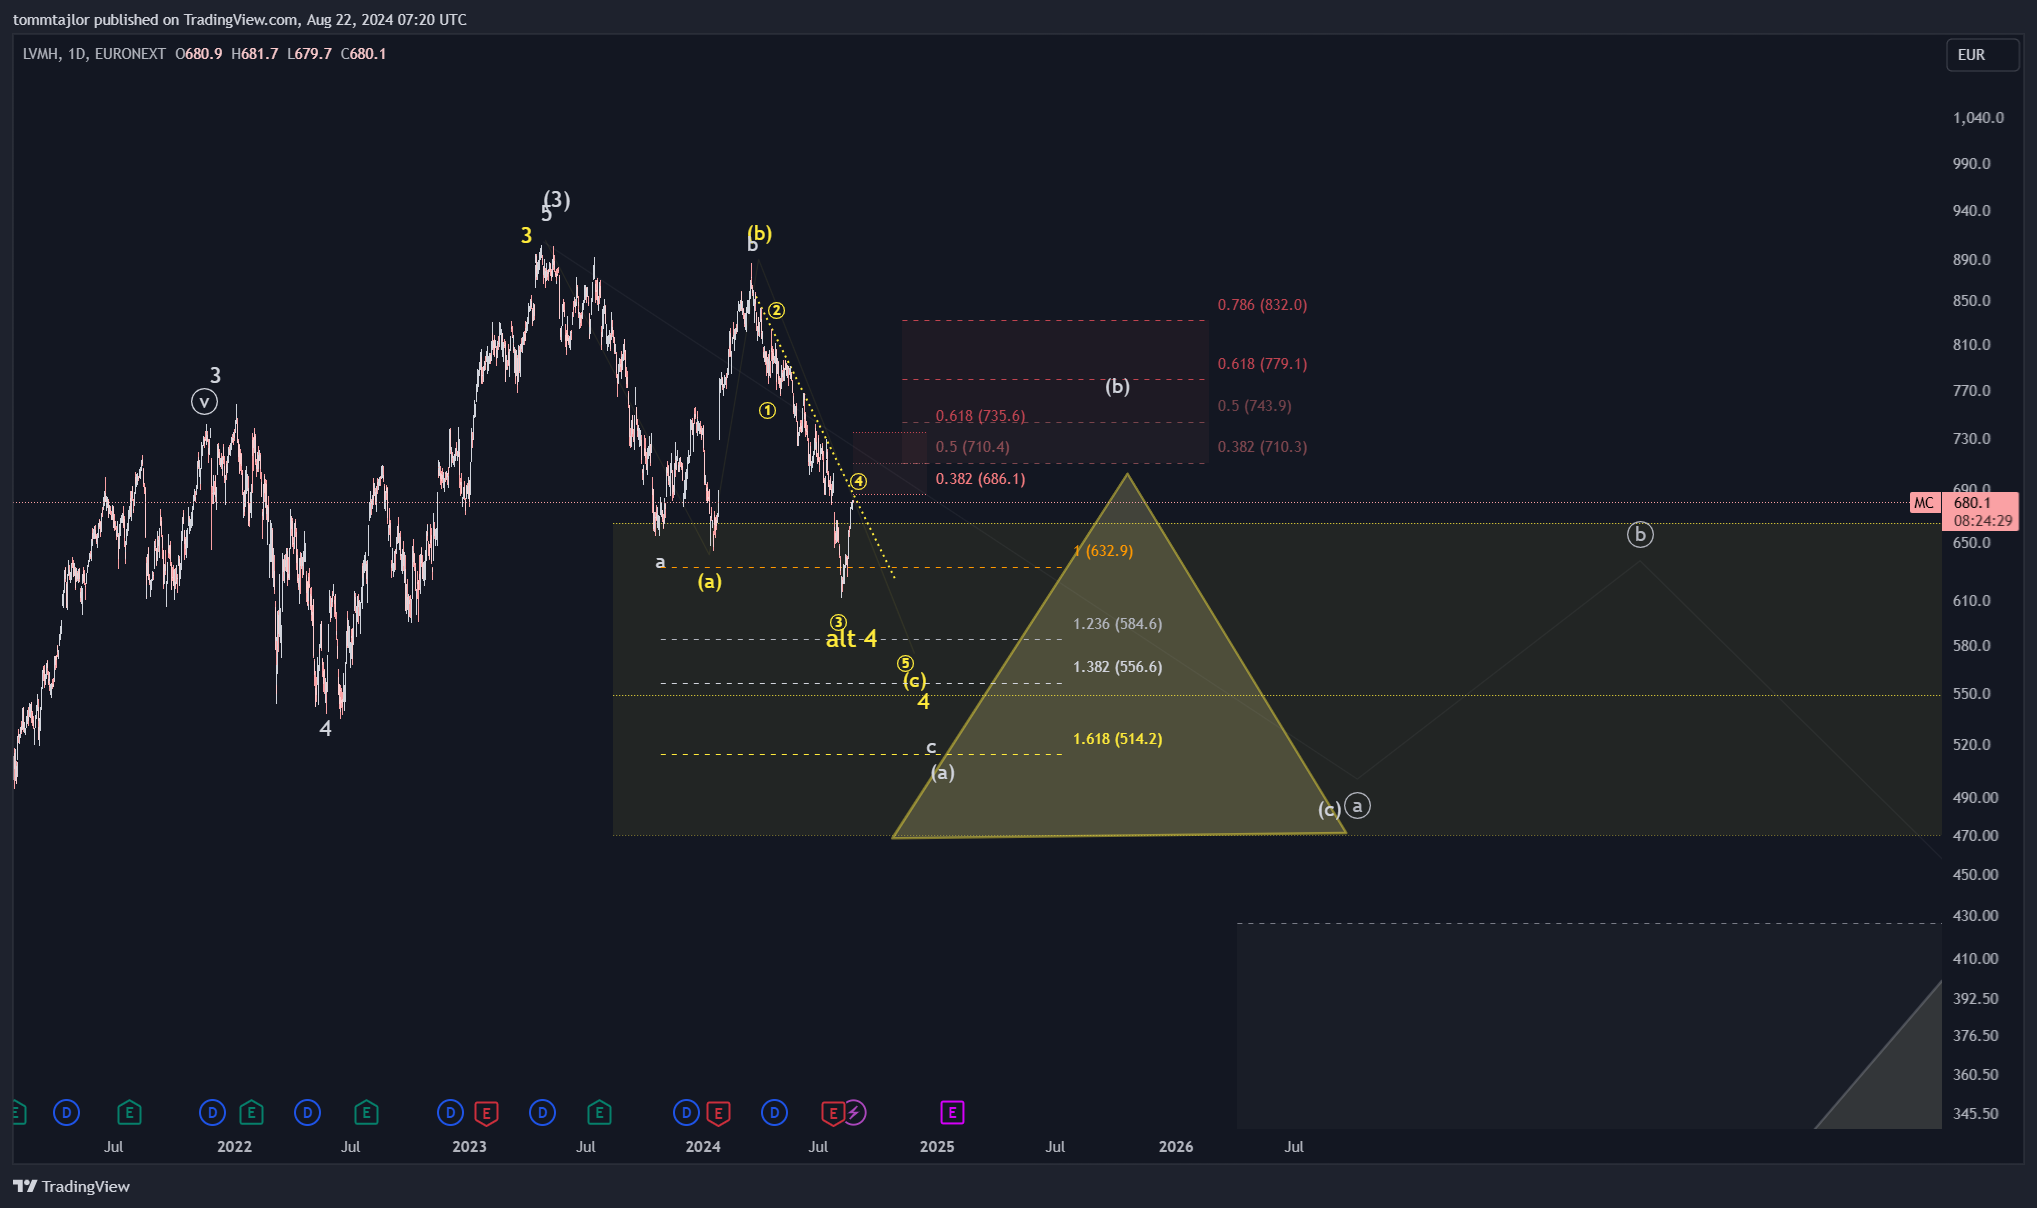The width and height of the screenshot is (2037, 1208).
Task: Click the 0.618 (779.1) Fibonacci label
Action: click(x=1262, y=364)
